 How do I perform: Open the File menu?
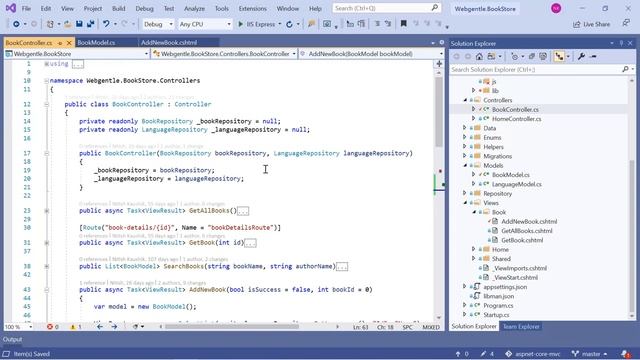[x=26, y=8]
